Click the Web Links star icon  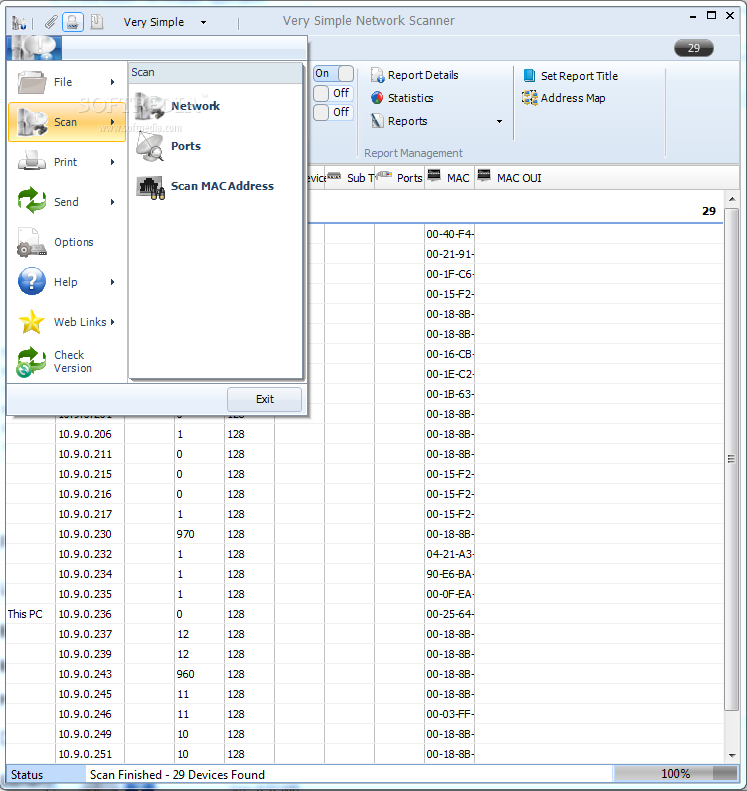tap(31, 322)
